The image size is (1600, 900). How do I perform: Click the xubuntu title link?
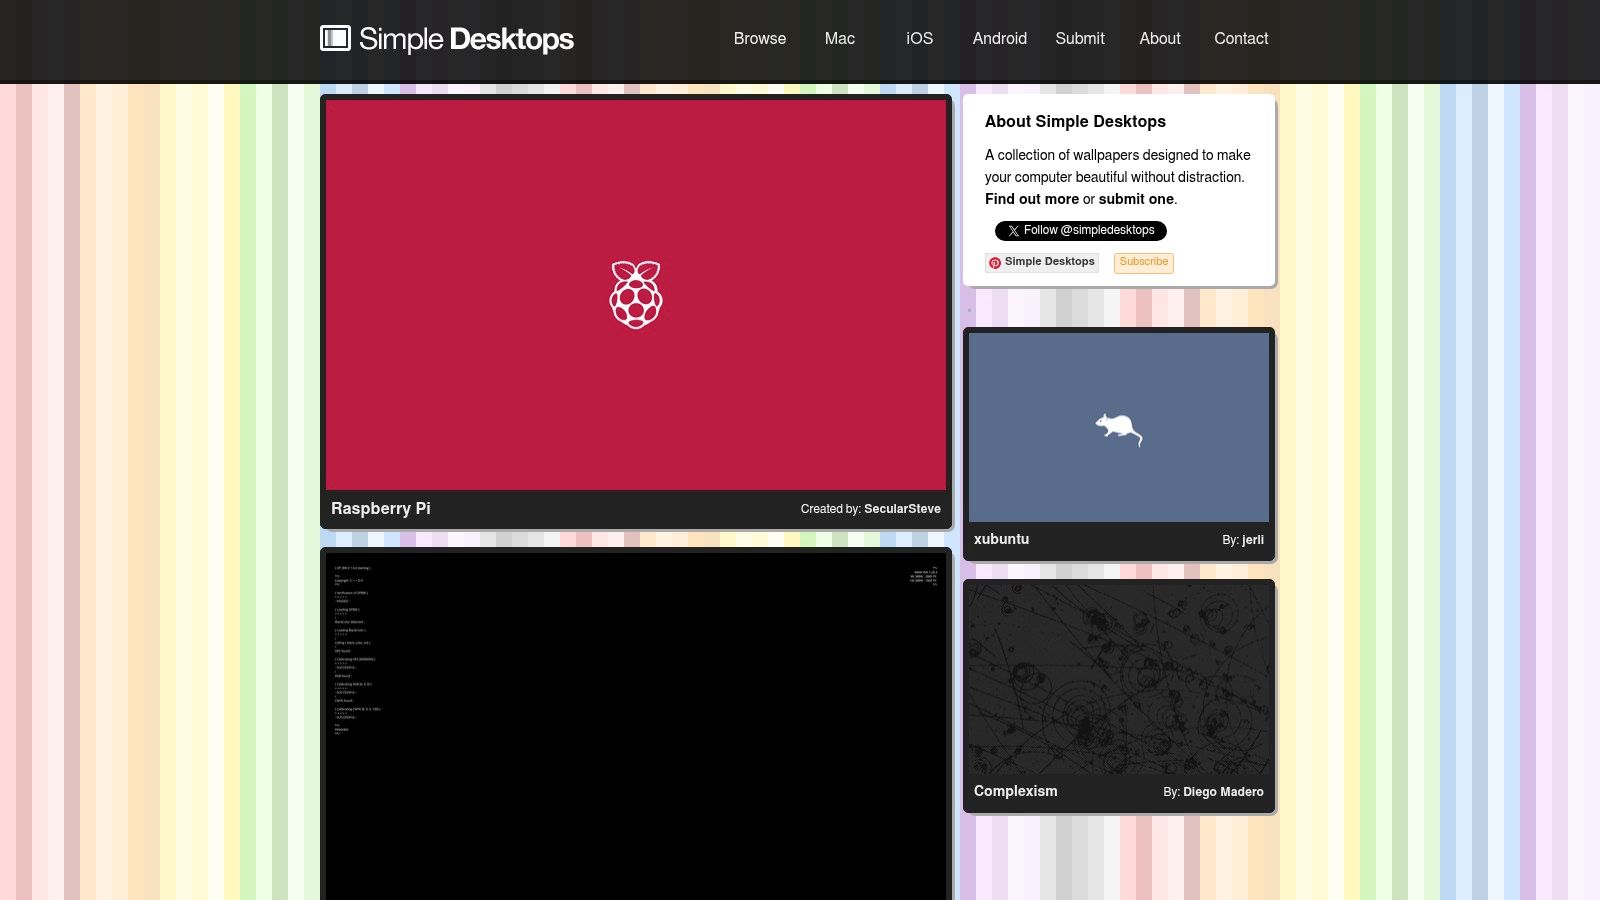click(x=1001, y=539)
